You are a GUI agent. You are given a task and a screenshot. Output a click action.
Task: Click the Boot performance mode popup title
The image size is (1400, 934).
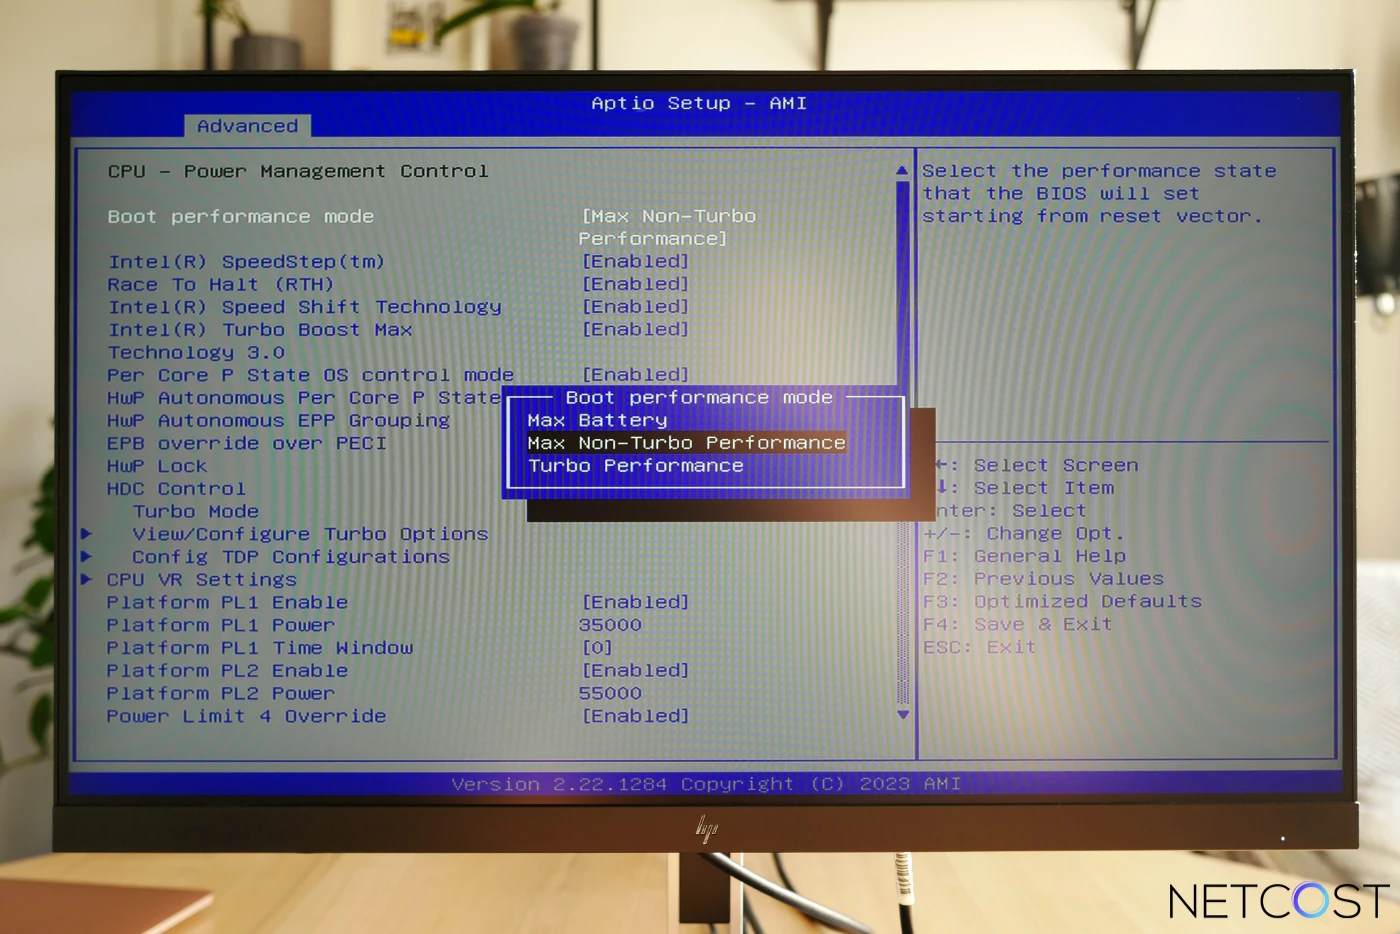click(699, 398)
